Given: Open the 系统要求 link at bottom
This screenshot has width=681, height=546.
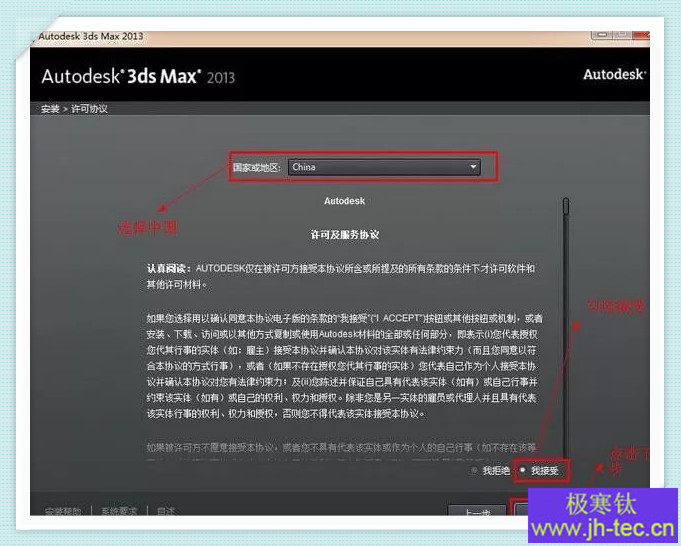Looking at the screenshot, I should point(119,511).
